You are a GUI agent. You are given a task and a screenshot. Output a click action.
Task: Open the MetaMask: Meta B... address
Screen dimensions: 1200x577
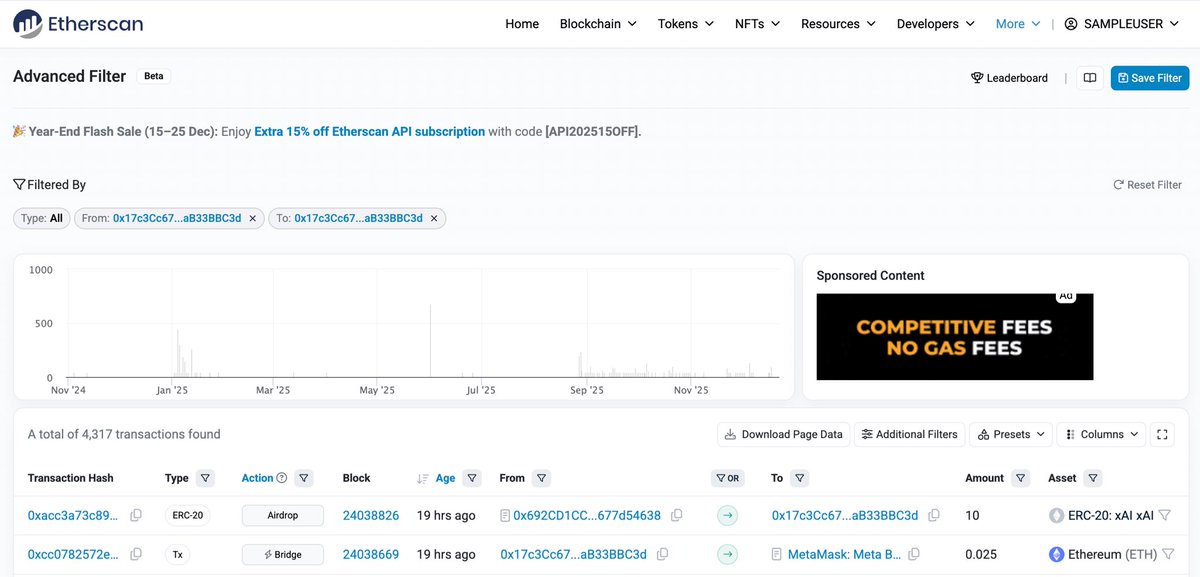coord(844,554)
